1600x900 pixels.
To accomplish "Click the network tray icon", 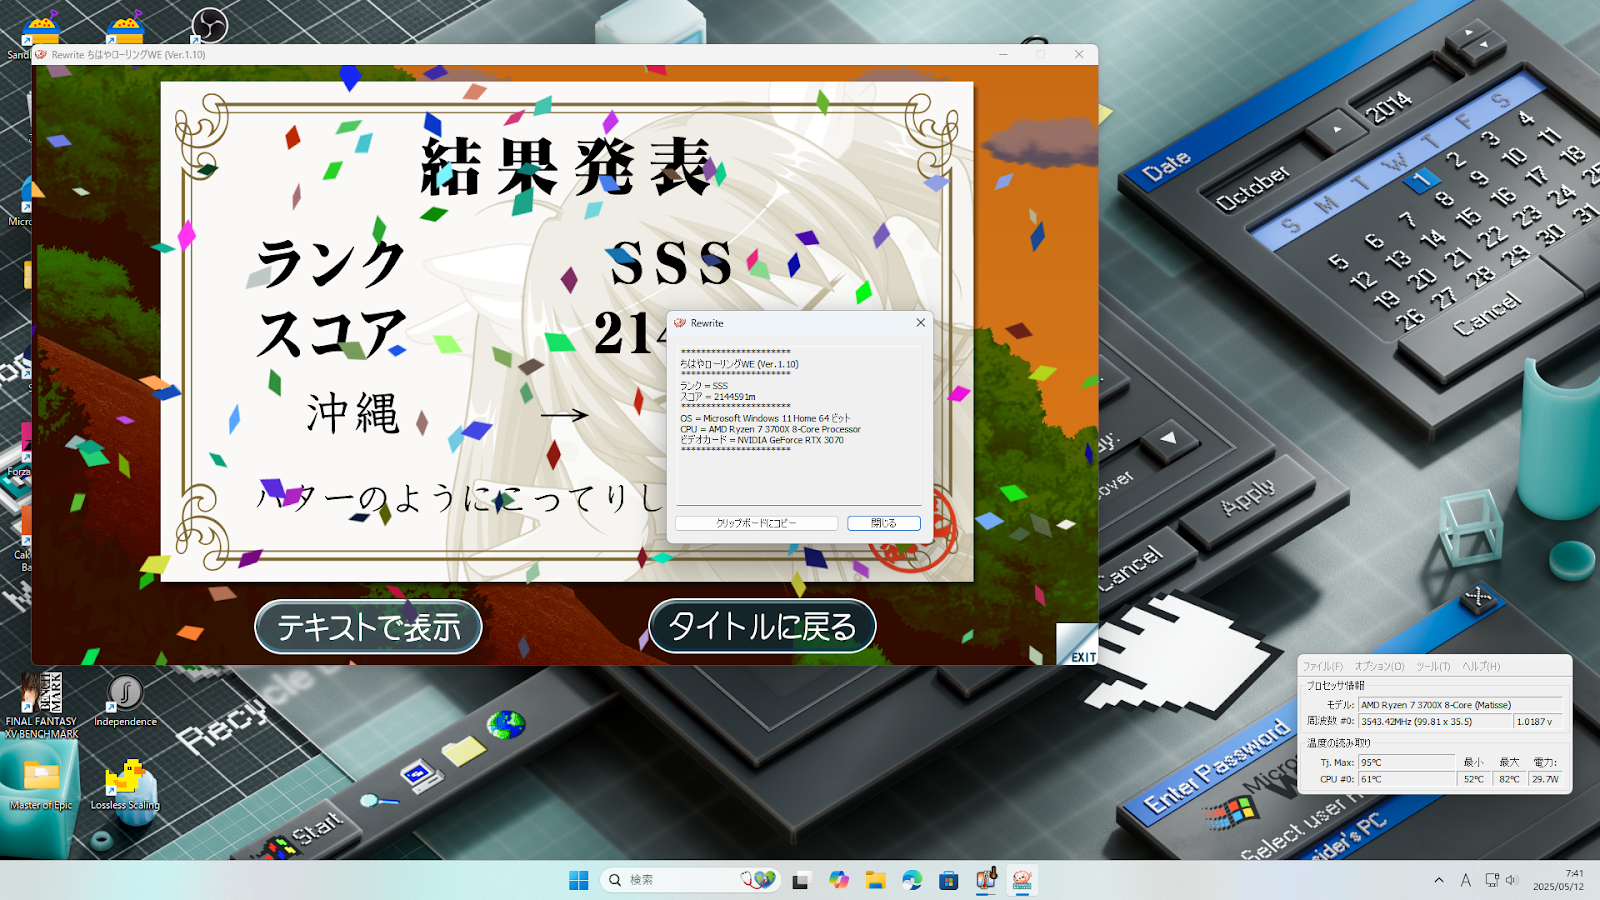I will [1491, 880].
